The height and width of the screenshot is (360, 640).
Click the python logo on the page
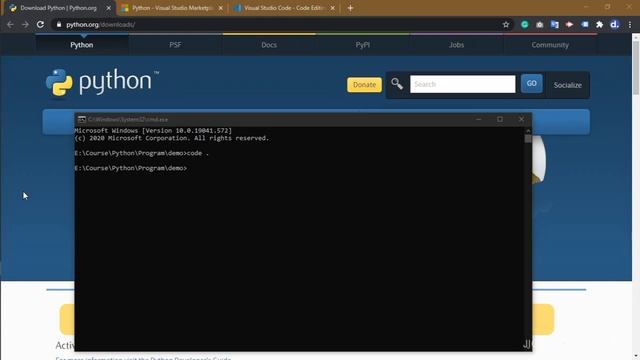[x=102, y=83]
